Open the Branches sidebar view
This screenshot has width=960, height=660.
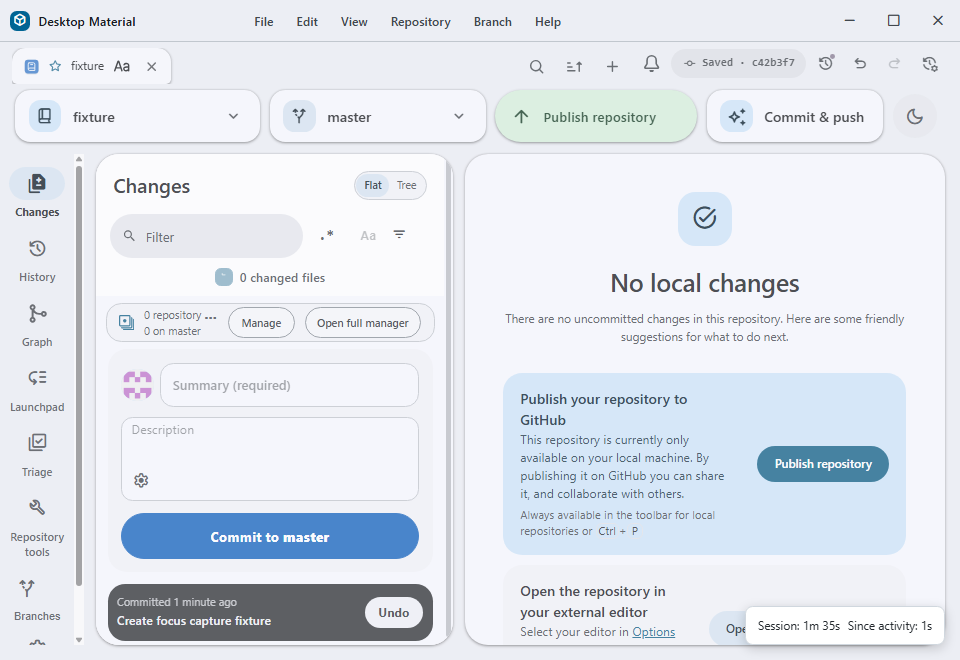pyautogui.click(x=37, y=600)
